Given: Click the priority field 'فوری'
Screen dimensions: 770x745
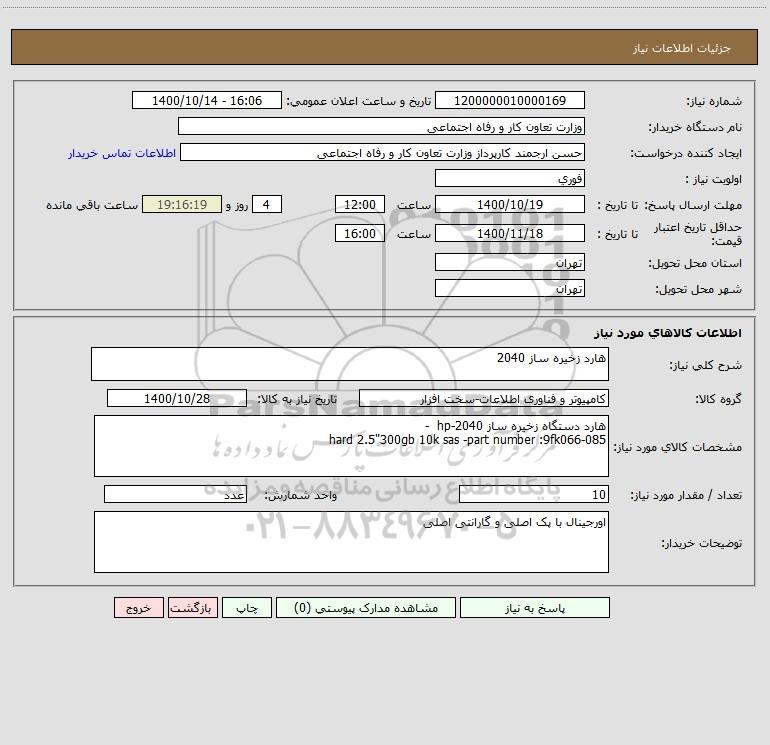Looking at the screenshot, I should pyautogui.click(x=510, y=178).
